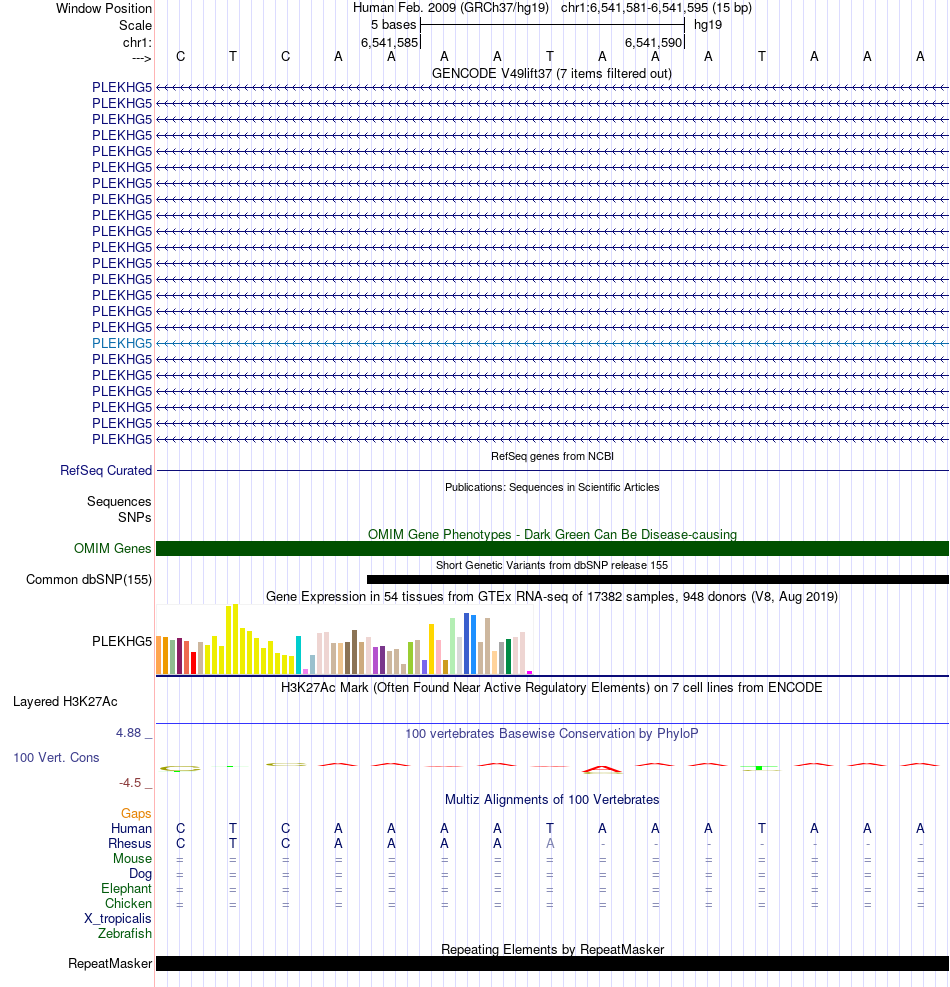Click the faded gray A in Rhesus row
Viewport: 950px width, 987px height.
click(550, 843)
